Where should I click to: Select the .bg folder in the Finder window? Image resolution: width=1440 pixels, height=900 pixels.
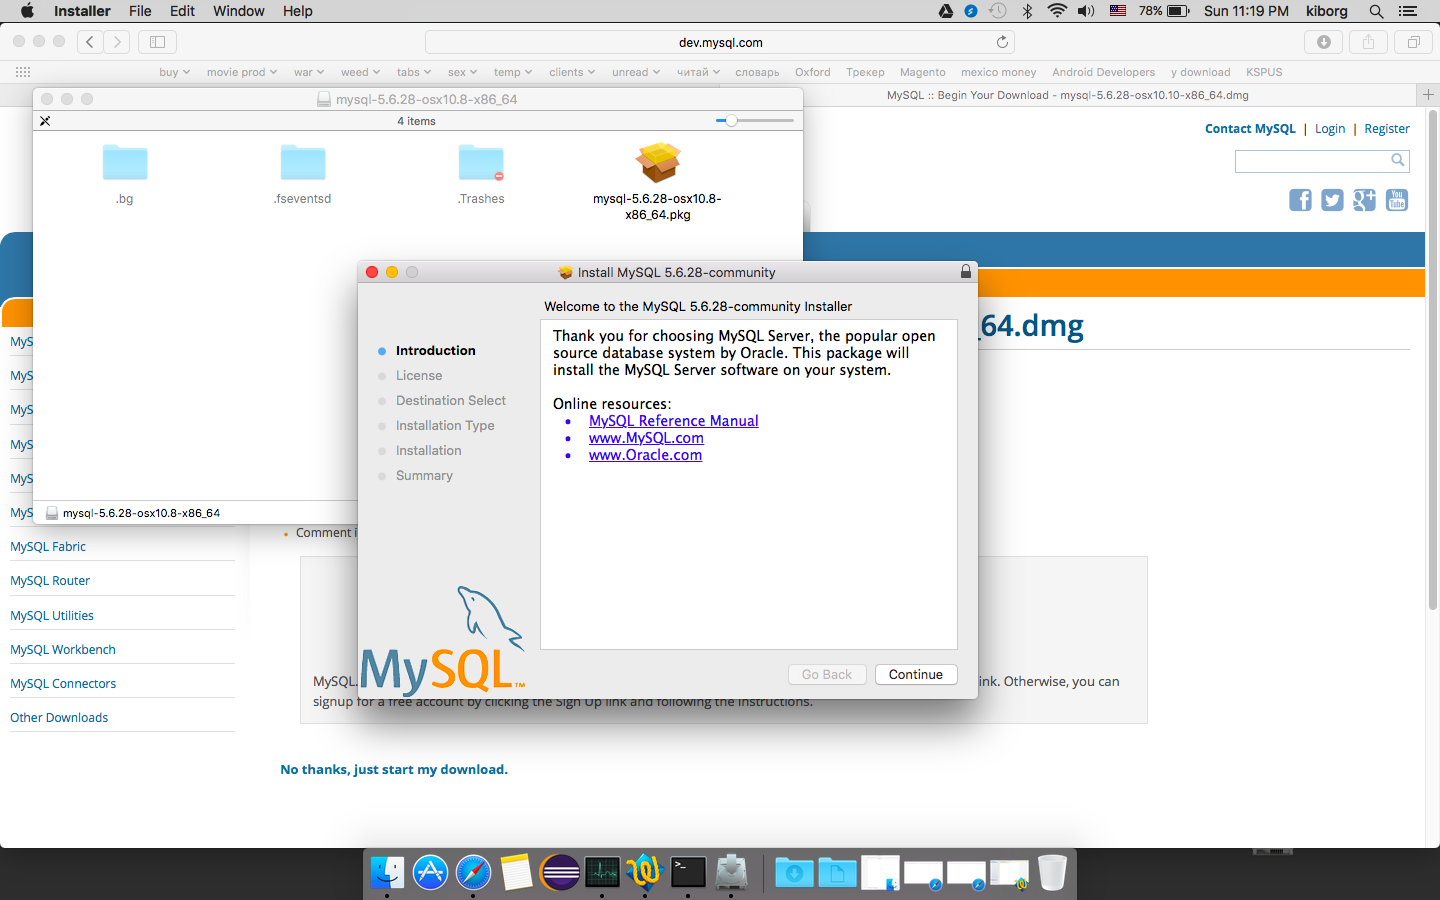[x=125, y=163]
